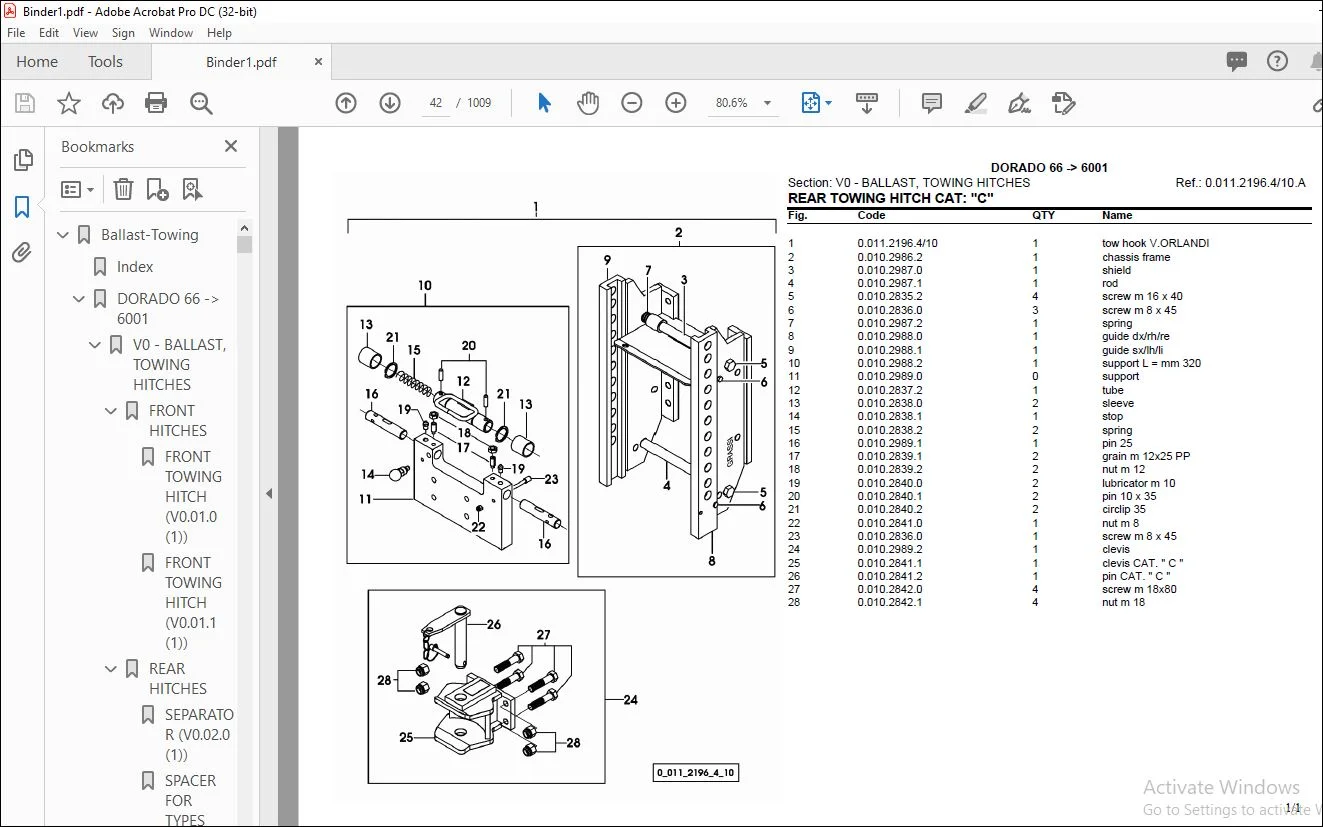This screenshot has height=827, width=1323.
Task: Collapse the navigation pane with the side arrow
Action: tap(268, 493)
